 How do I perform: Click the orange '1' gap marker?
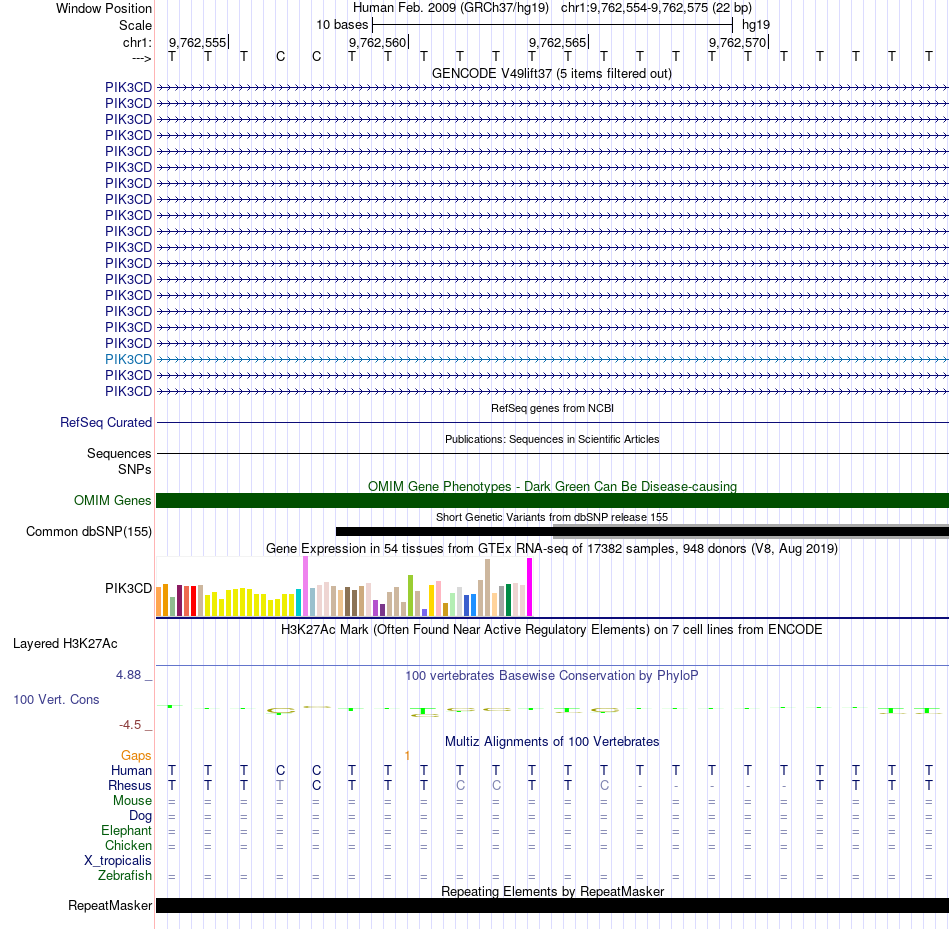click(407, 755)
